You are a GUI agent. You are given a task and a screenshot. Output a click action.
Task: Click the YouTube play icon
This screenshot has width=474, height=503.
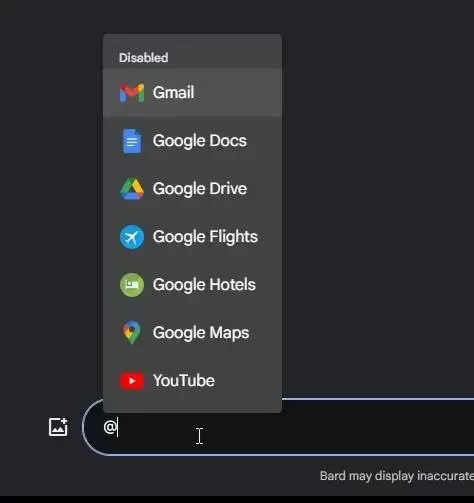click(x=132, y=381)
